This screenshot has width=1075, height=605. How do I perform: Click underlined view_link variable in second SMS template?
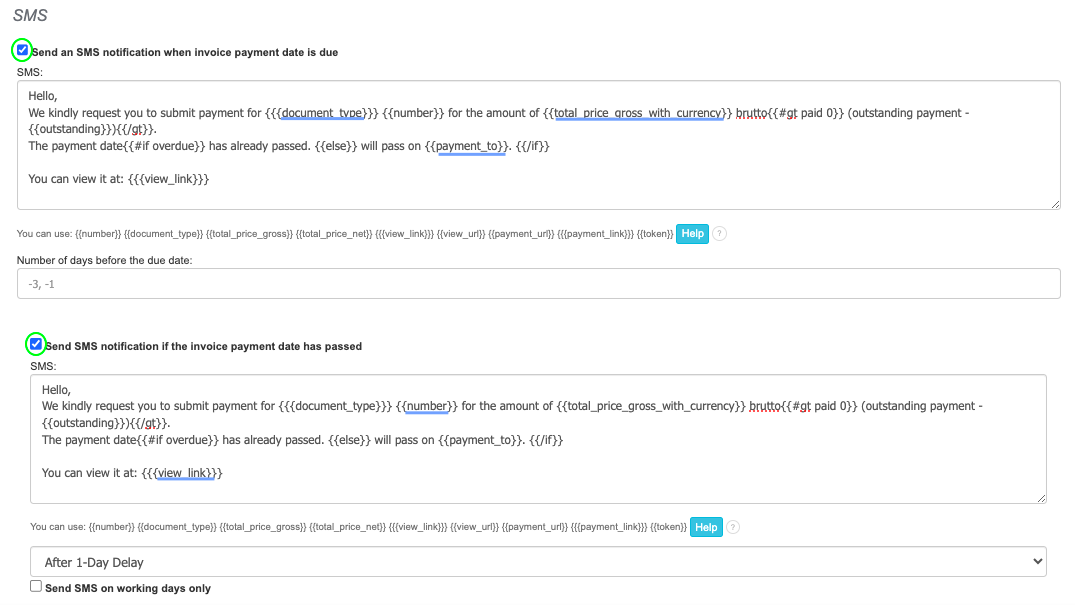tap(185, 472)
